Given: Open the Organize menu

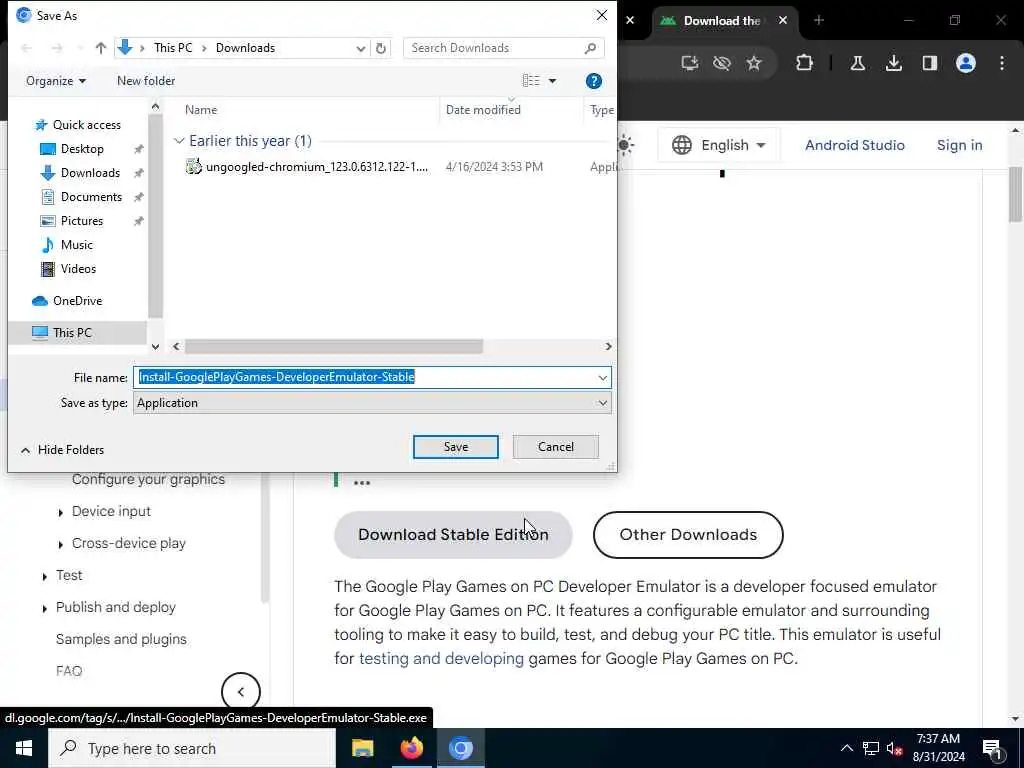Looking at the screenshot, I should pos(56,81).
